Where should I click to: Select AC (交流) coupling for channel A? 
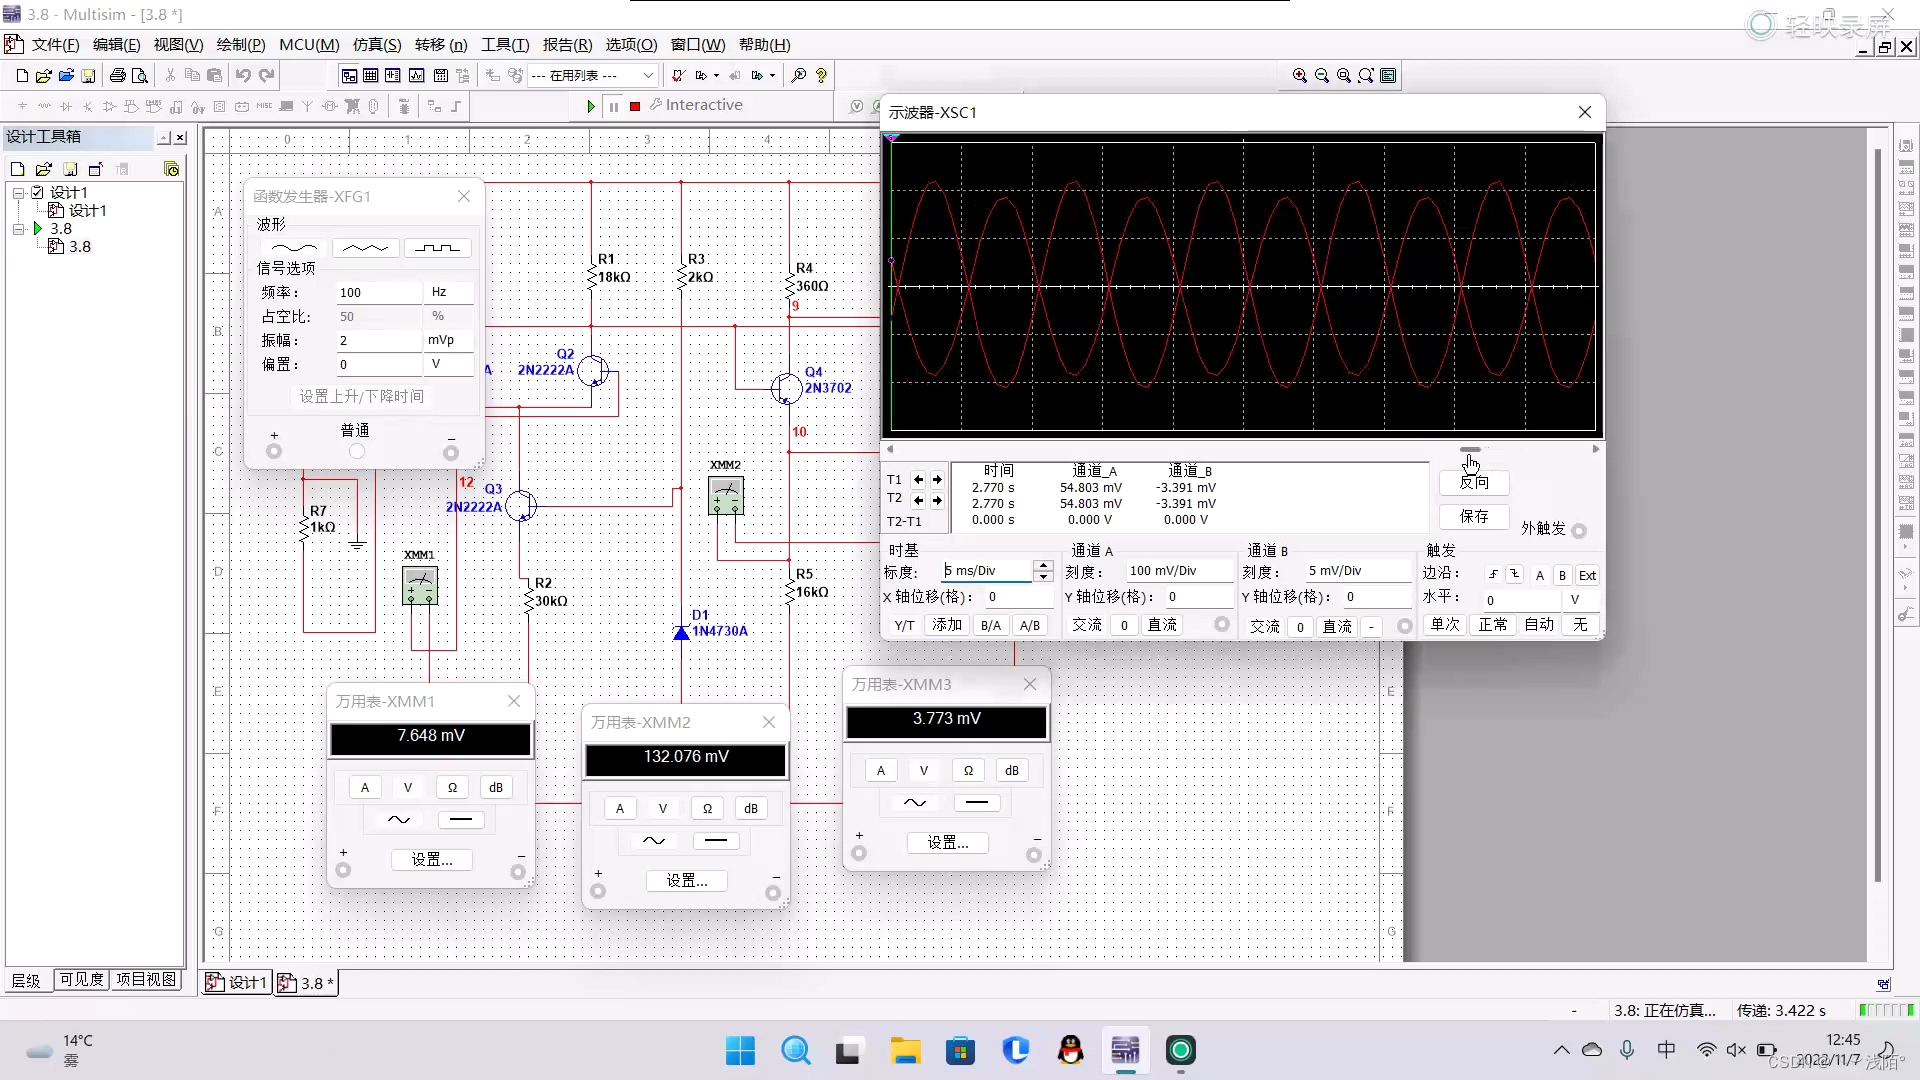(x=1087, y=625)
